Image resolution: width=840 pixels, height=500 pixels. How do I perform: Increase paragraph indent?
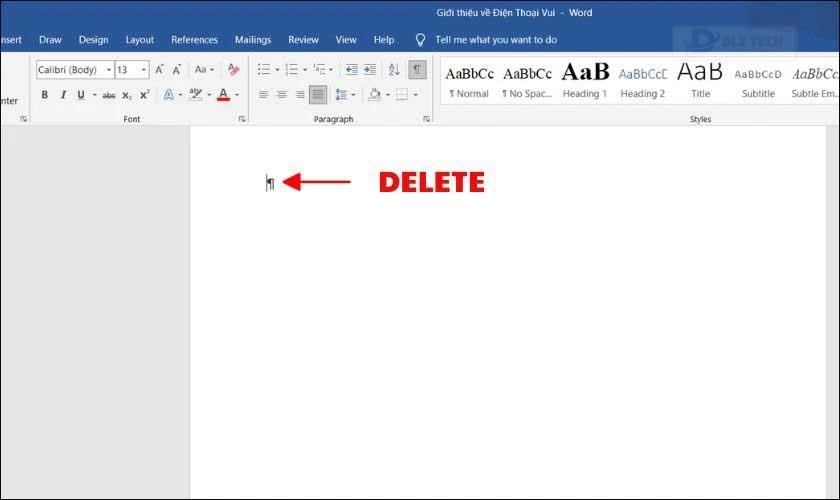point(370,69)
